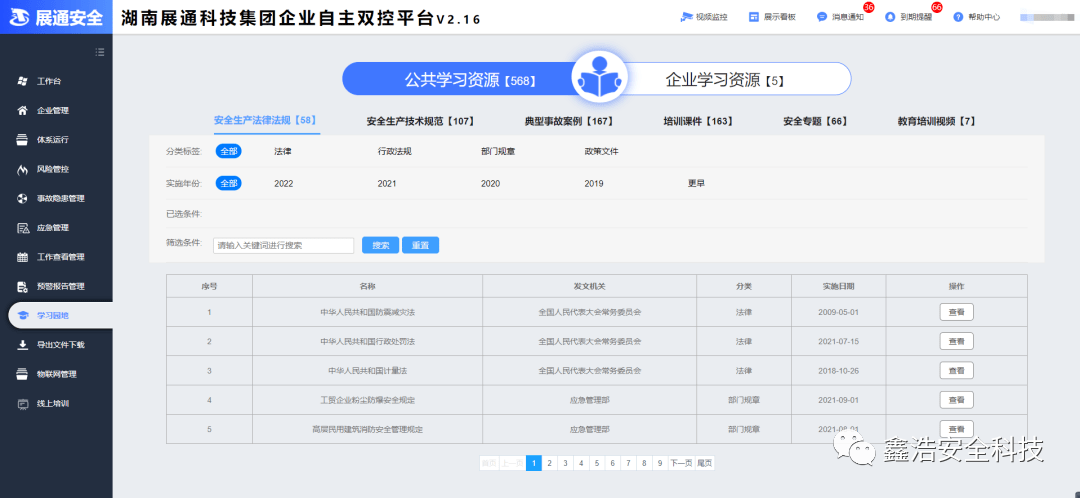Click the 实施日期 column header
1080x498 pixels.
pyautogui.click(x=838, y=286)
